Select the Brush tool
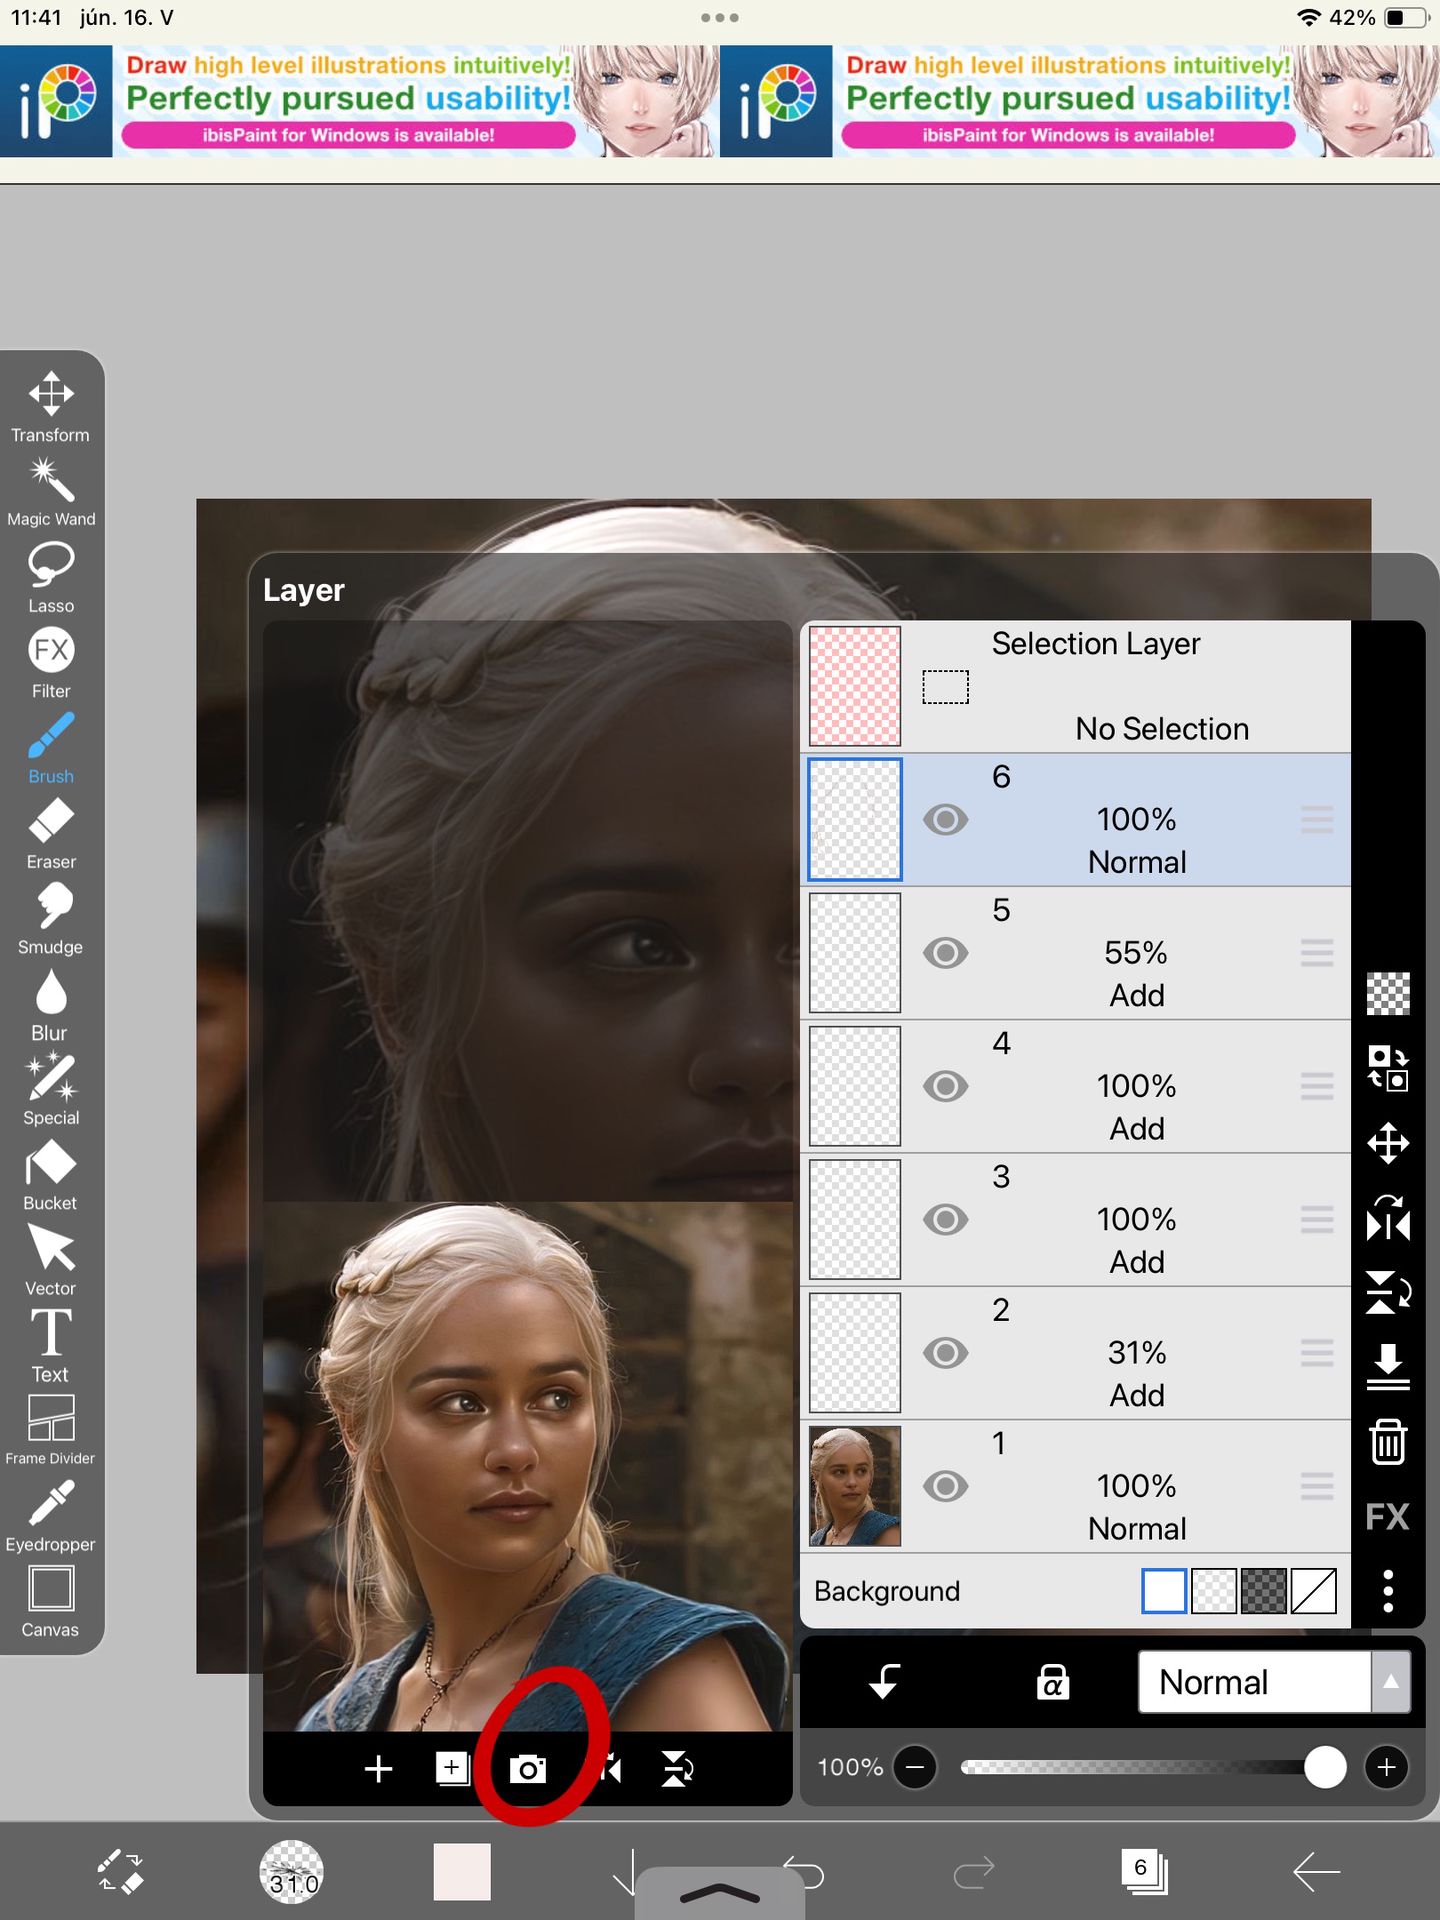This screenshot has height=1920, width=1440. pyautogui.click(x=50, y=748)
